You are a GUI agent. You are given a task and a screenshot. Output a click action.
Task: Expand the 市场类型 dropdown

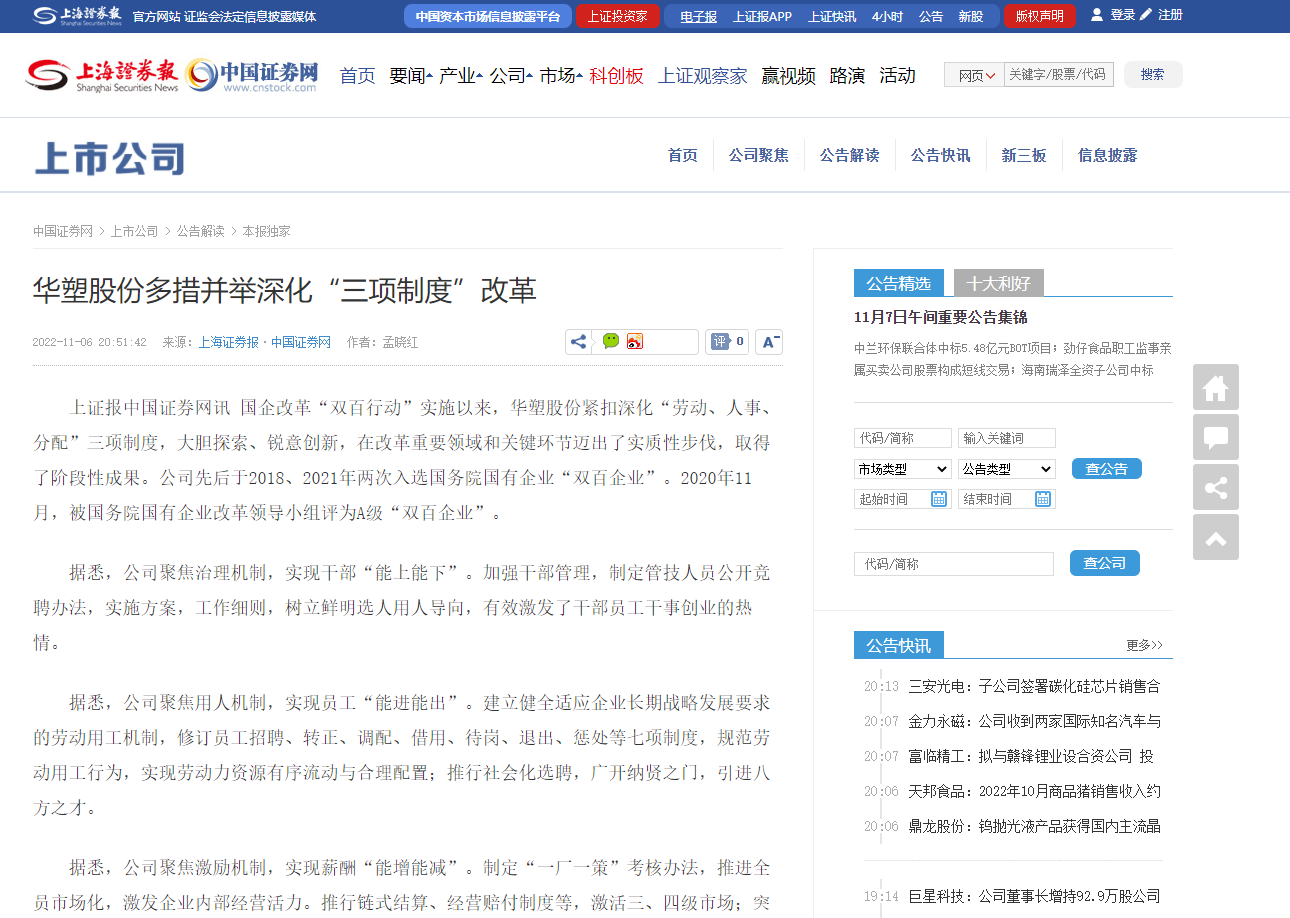(x=902, y=469)
